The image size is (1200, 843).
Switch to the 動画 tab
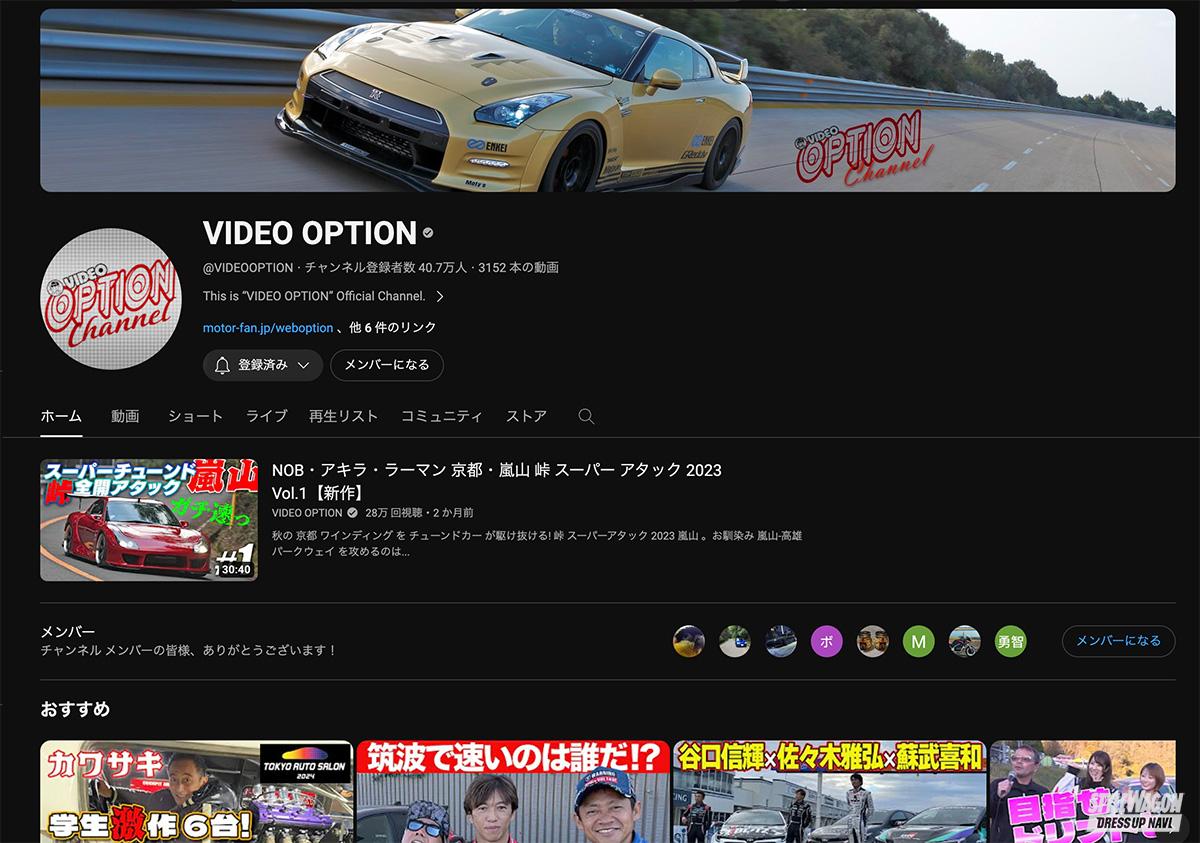pos(125,416)
